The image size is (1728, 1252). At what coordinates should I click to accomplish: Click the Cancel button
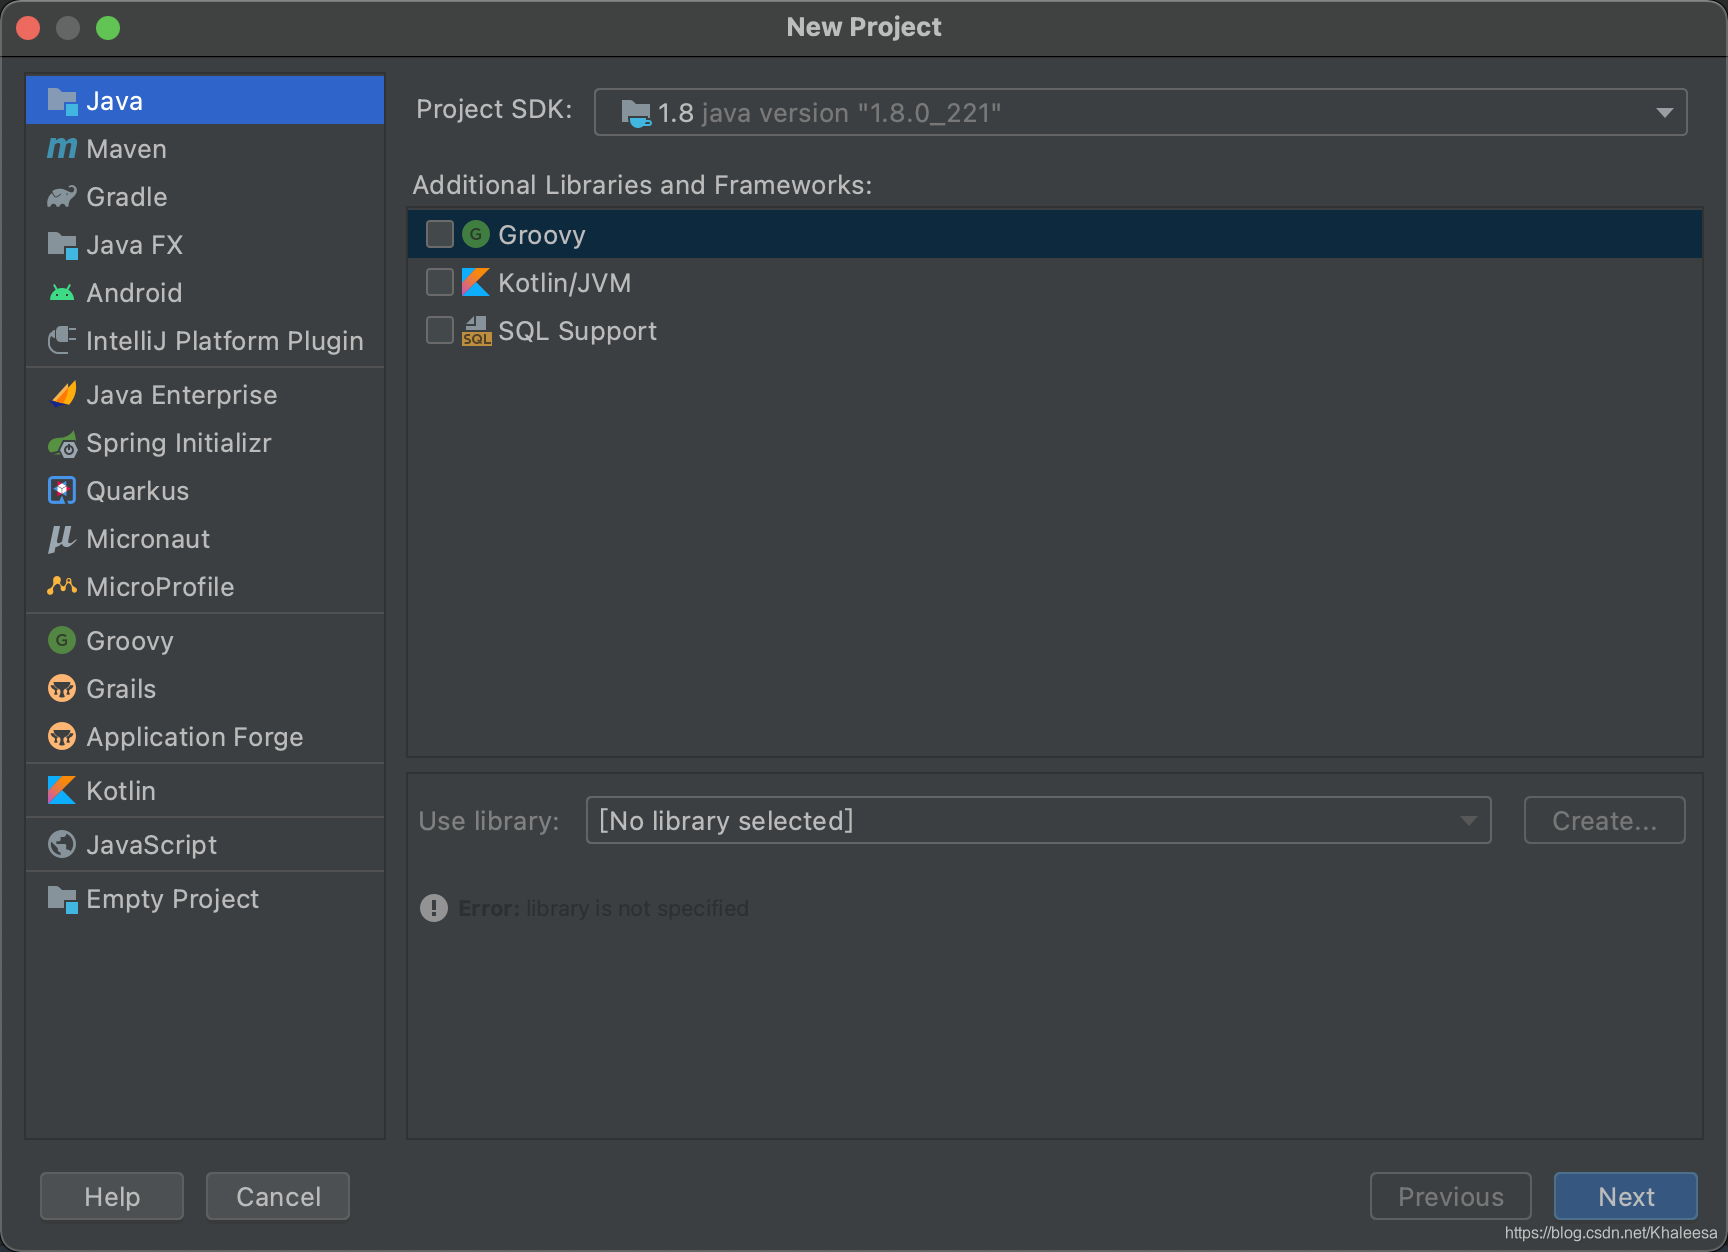(278, 1196)
